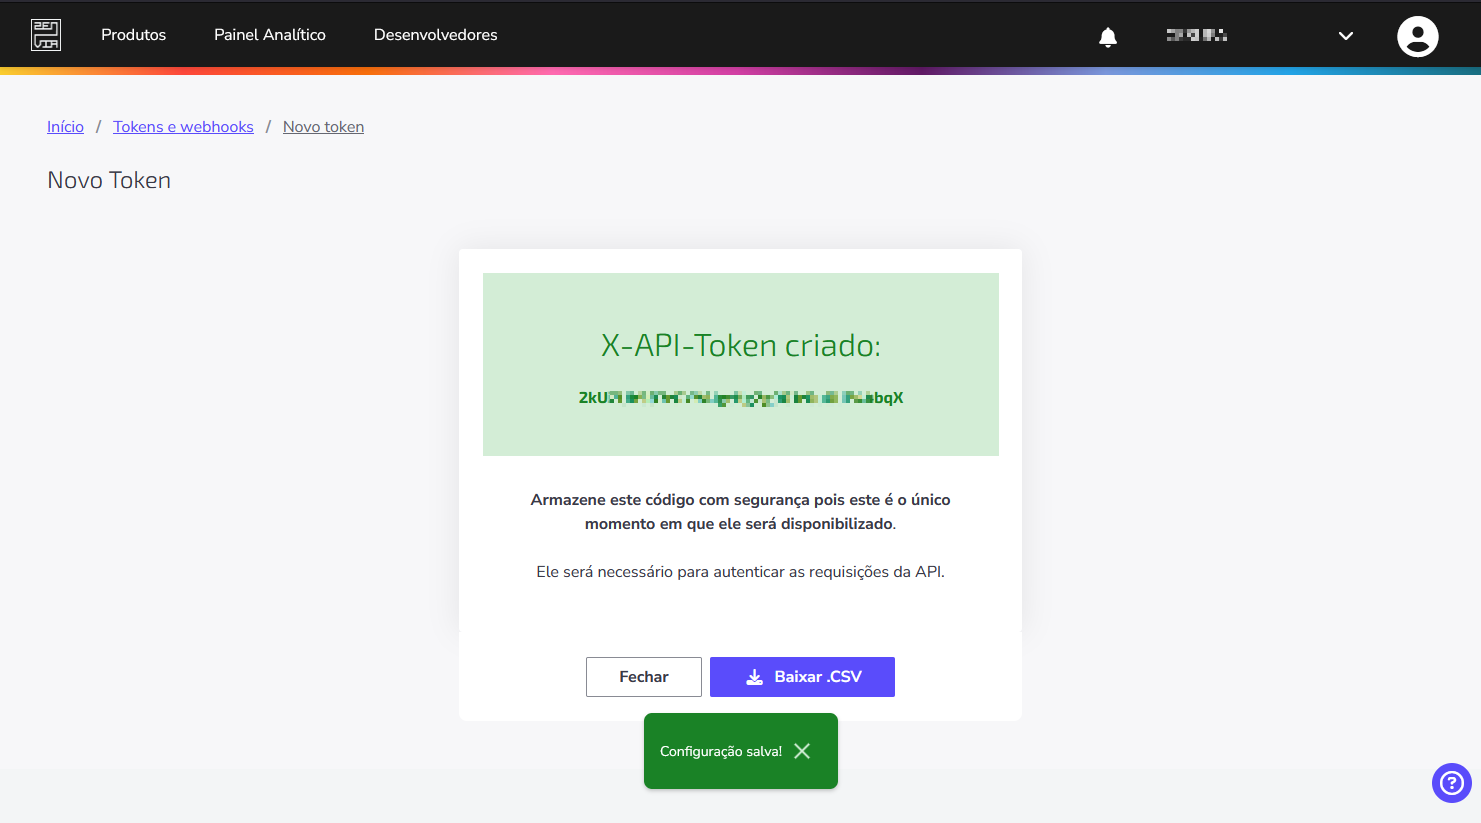Image resolution: width=1481 pixels, height=823 pixels.
Task: Dismiss the Configuração salva toast
Action: coord(802,751)
